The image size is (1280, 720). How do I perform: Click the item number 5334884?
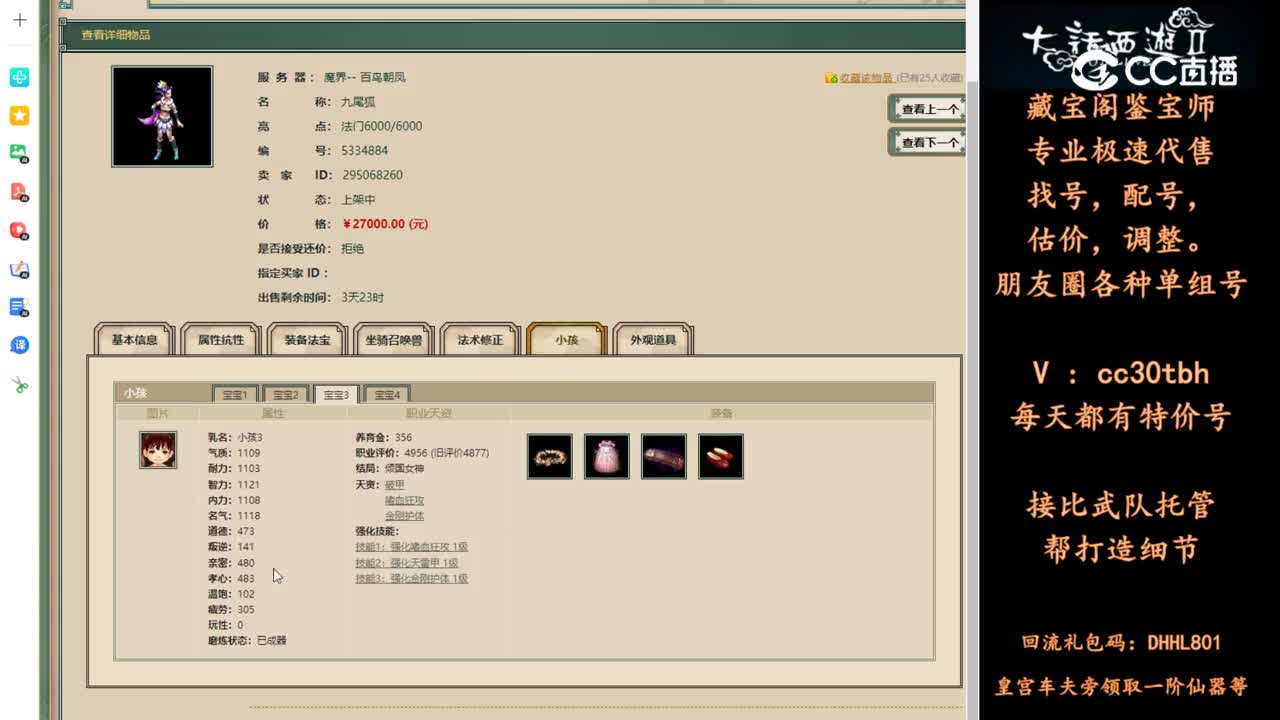point(364,151)
